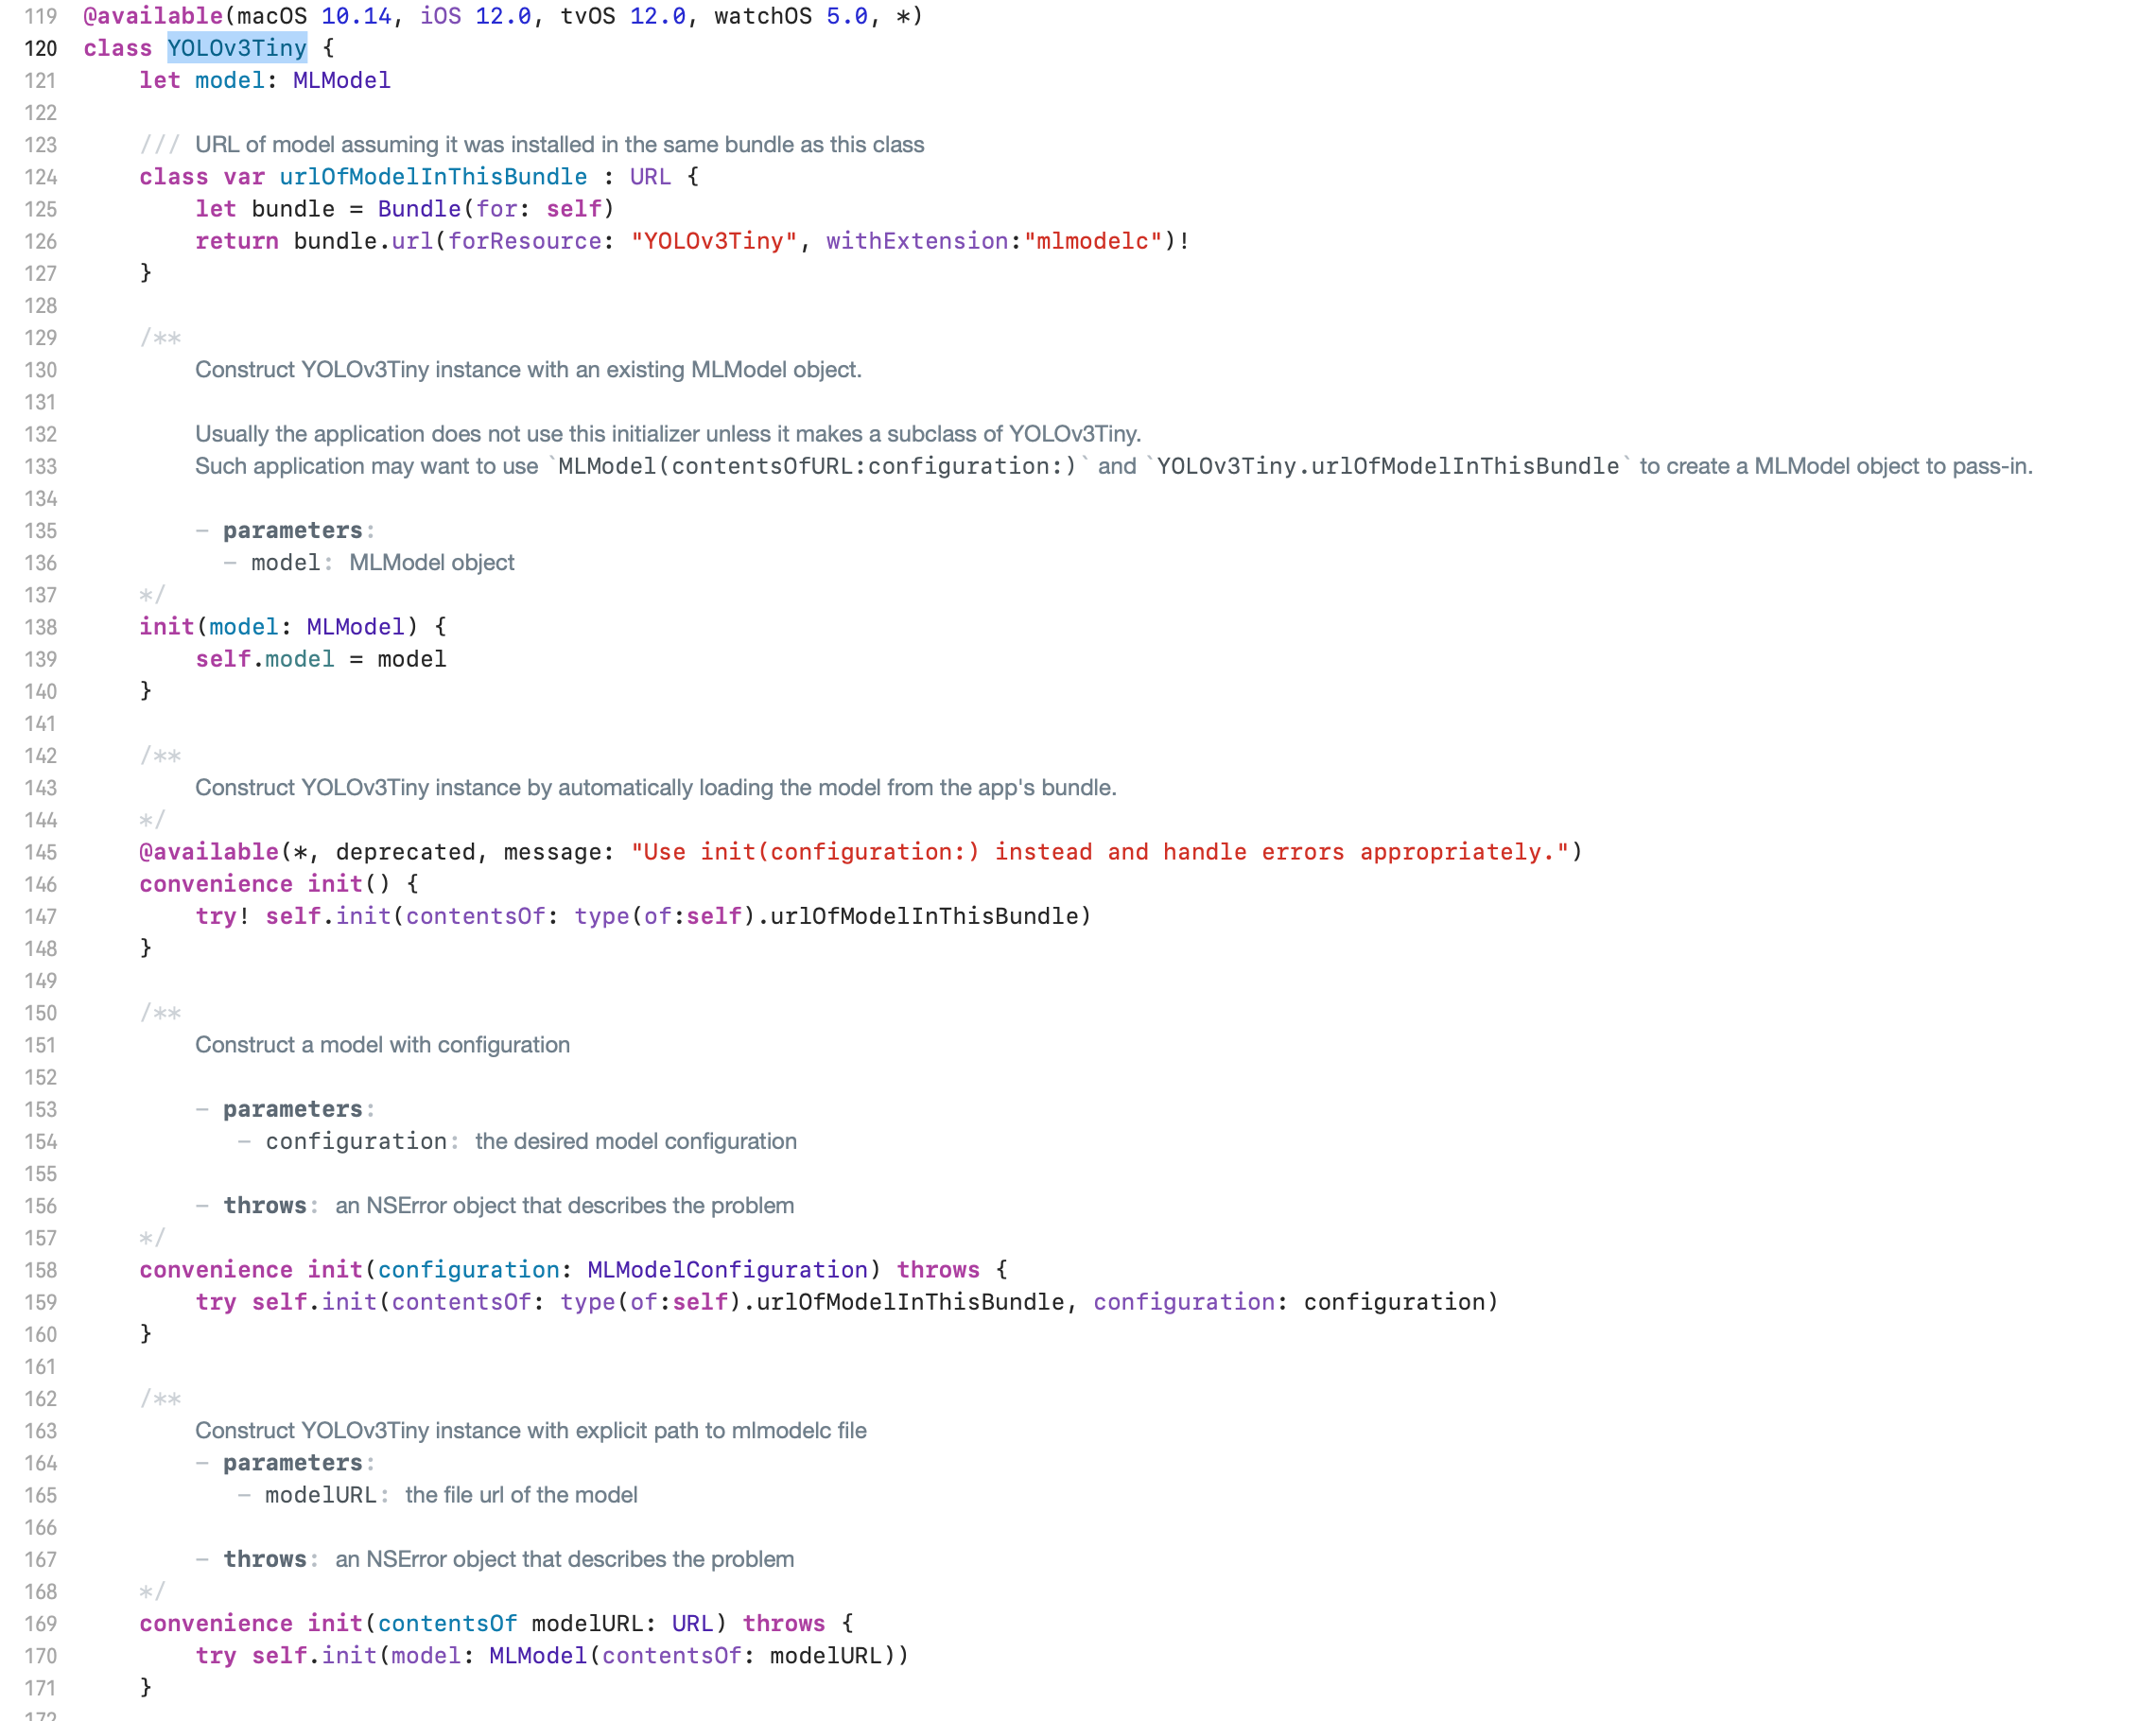Click URL type after modelURL parameter
Image resolution: width=2156 pixels, height=1721 pixels.
(692, 1624)
